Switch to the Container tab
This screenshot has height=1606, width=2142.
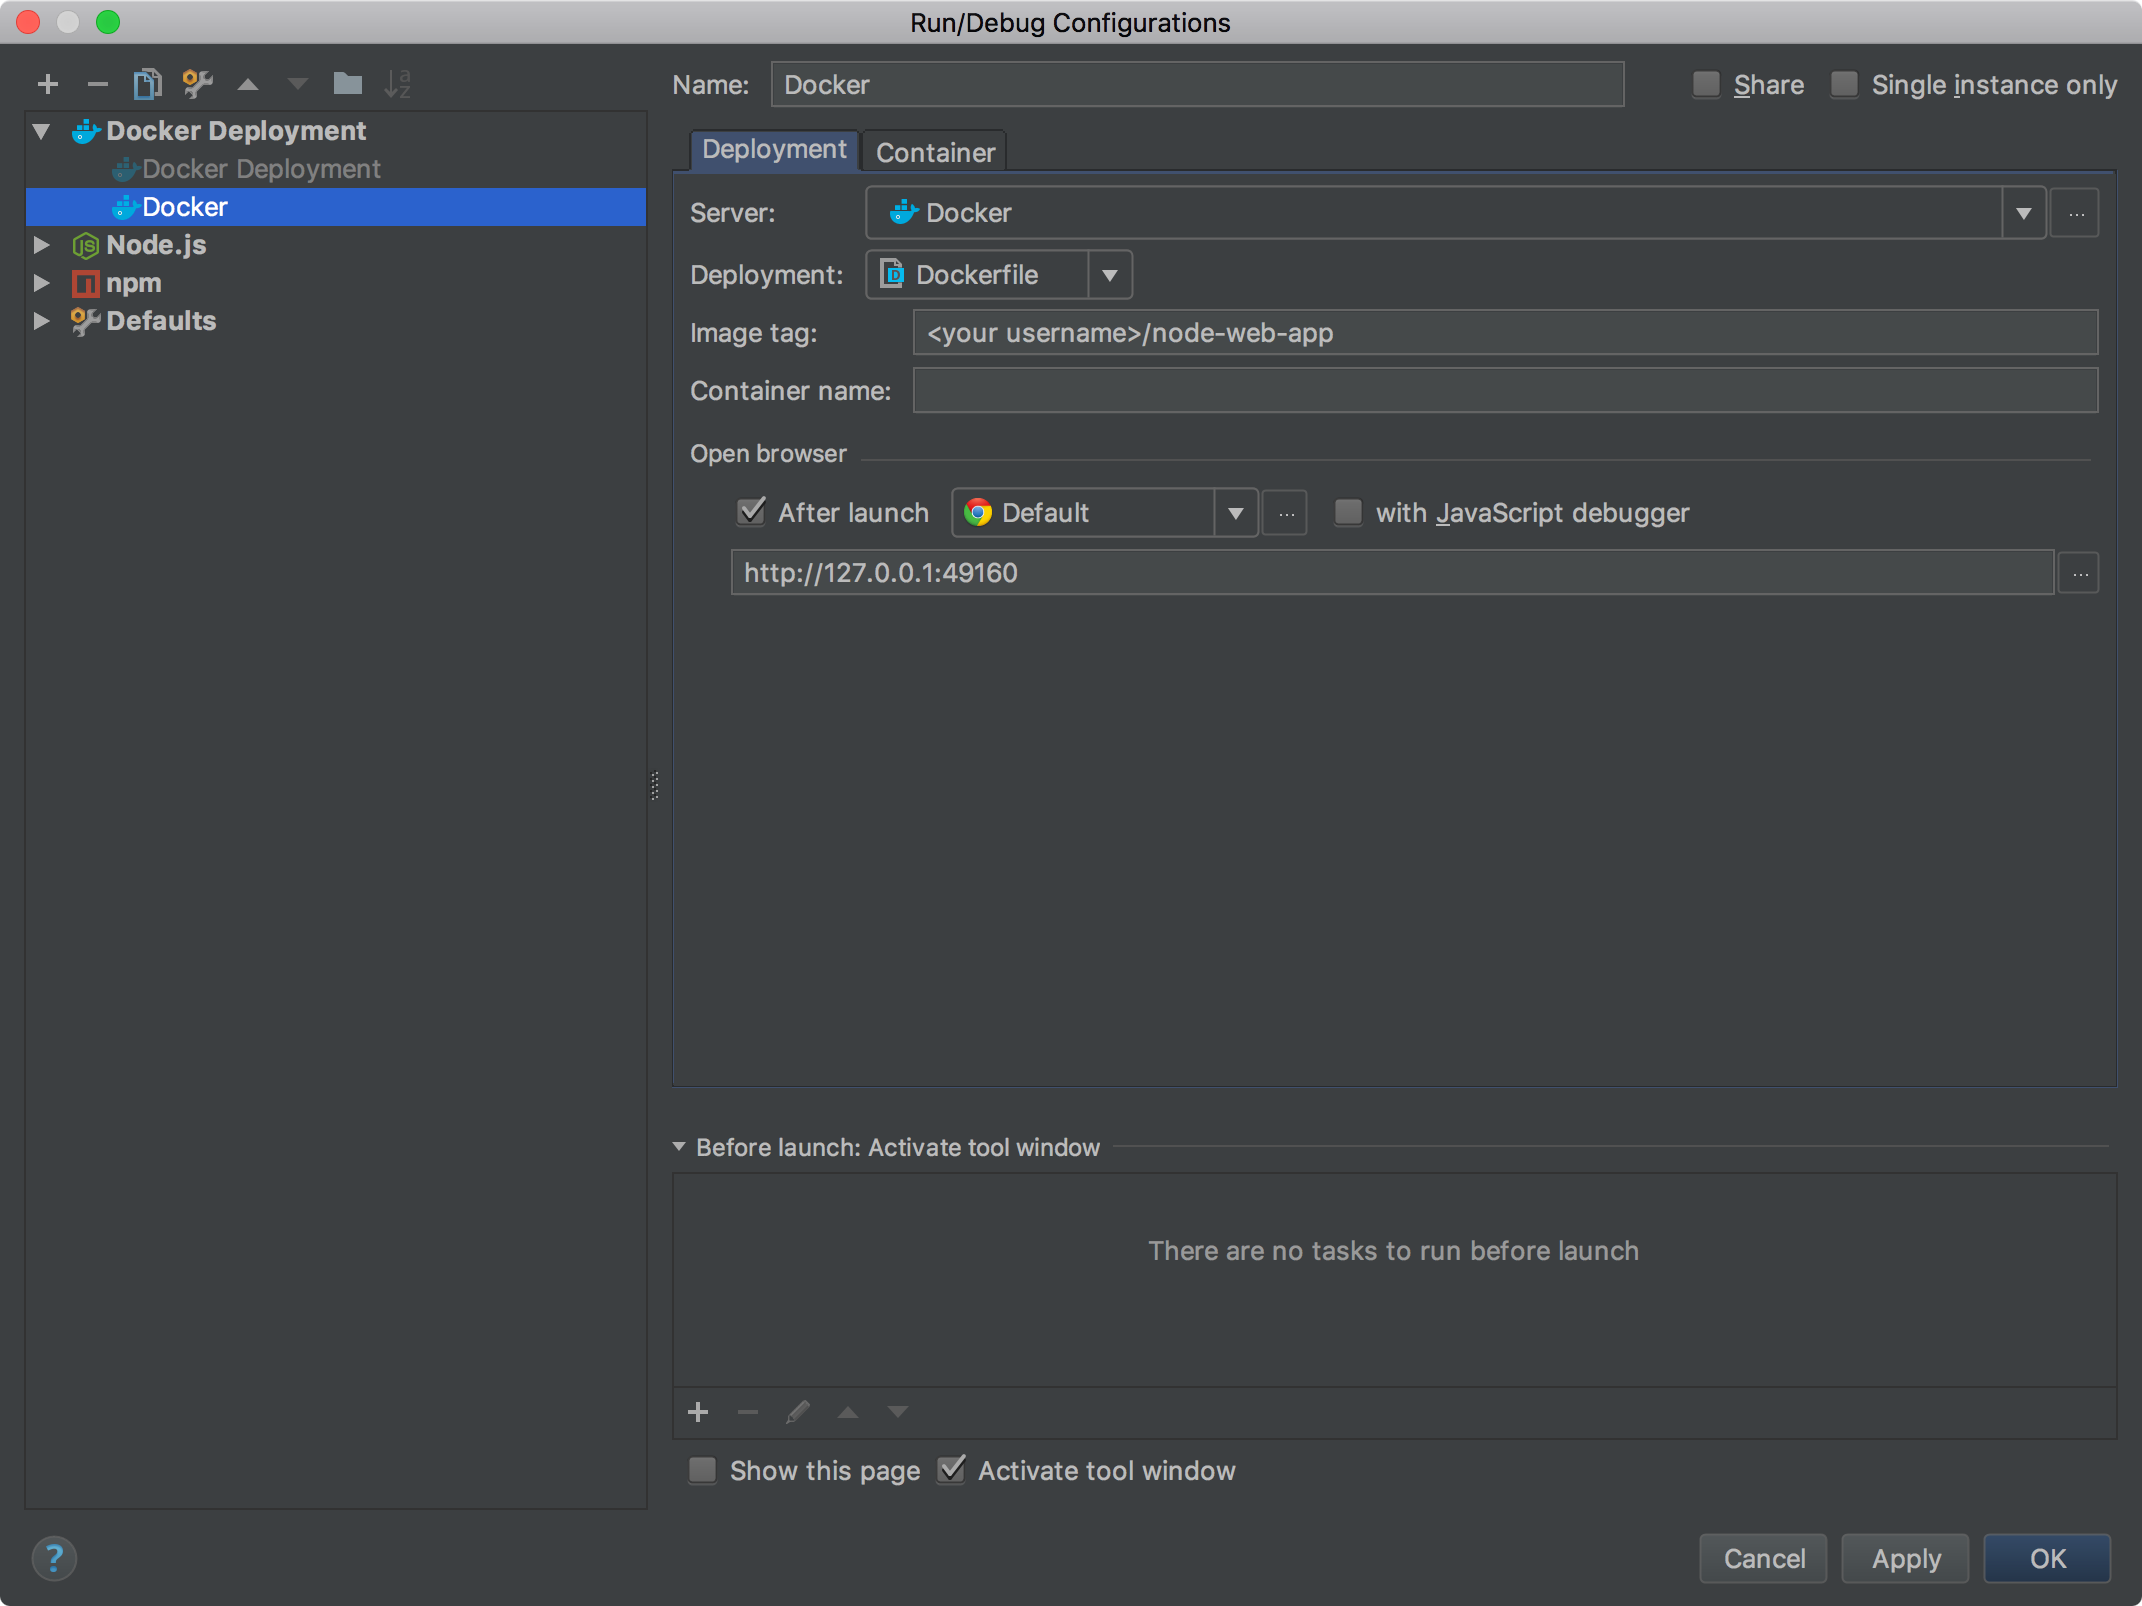pyautogui.click(x=935, y=152)
